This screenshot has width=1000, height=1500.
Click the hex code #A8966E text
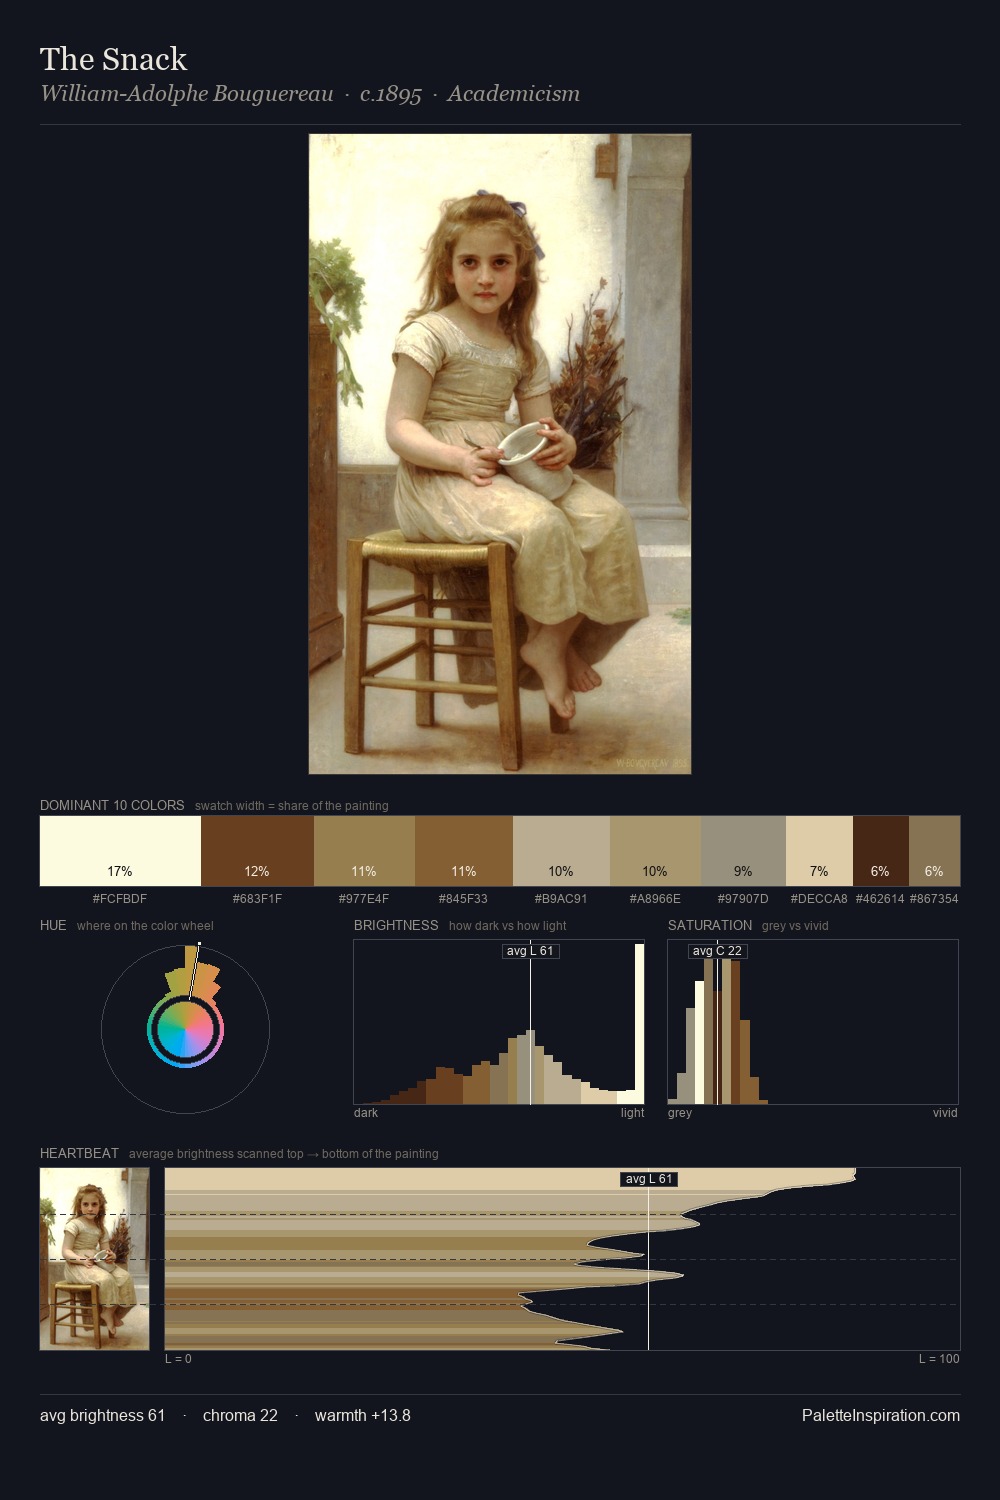pos(655,899)
